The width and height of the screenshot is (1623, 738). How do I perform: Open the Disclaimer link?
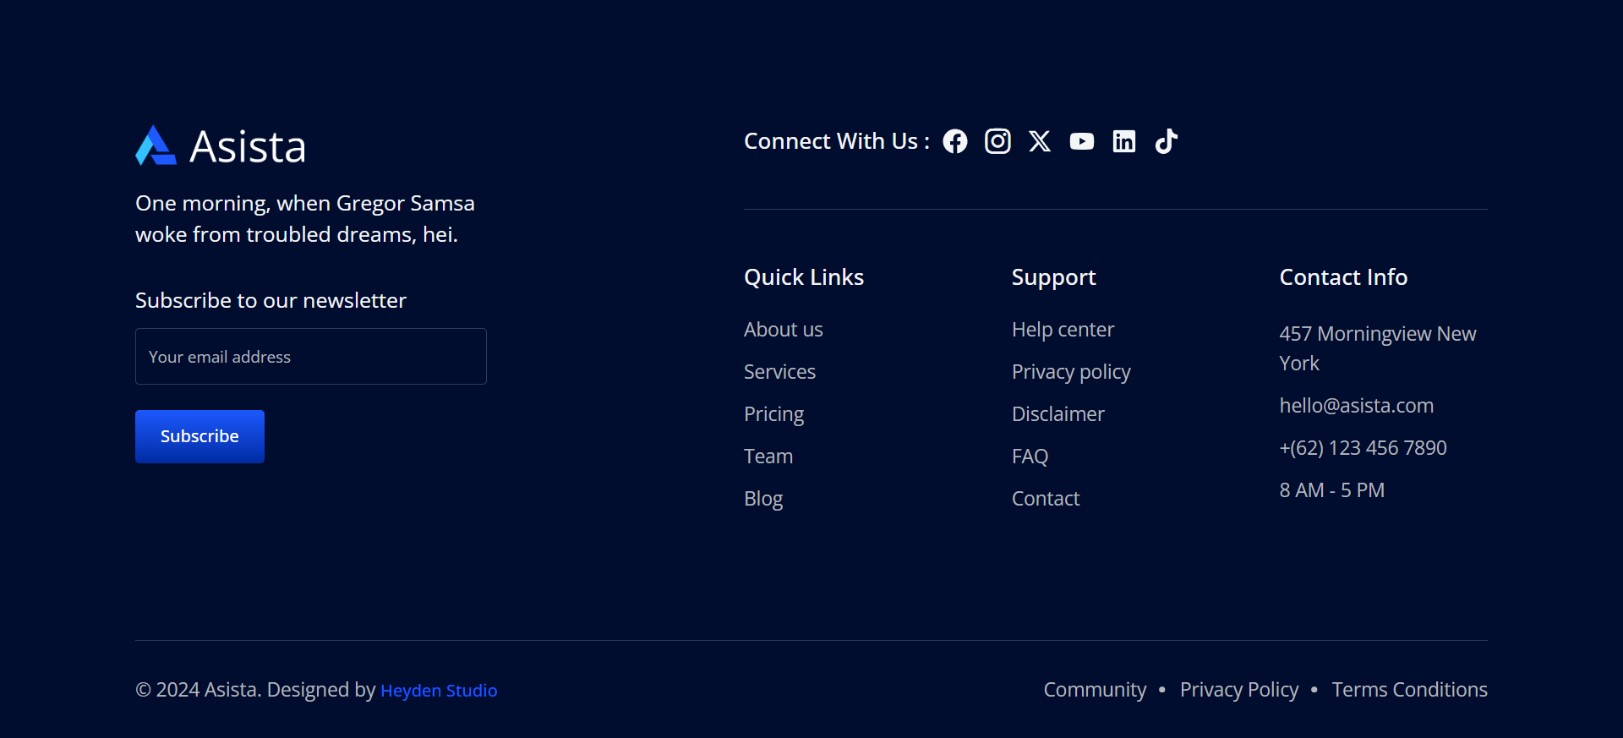pos(1058,414)
